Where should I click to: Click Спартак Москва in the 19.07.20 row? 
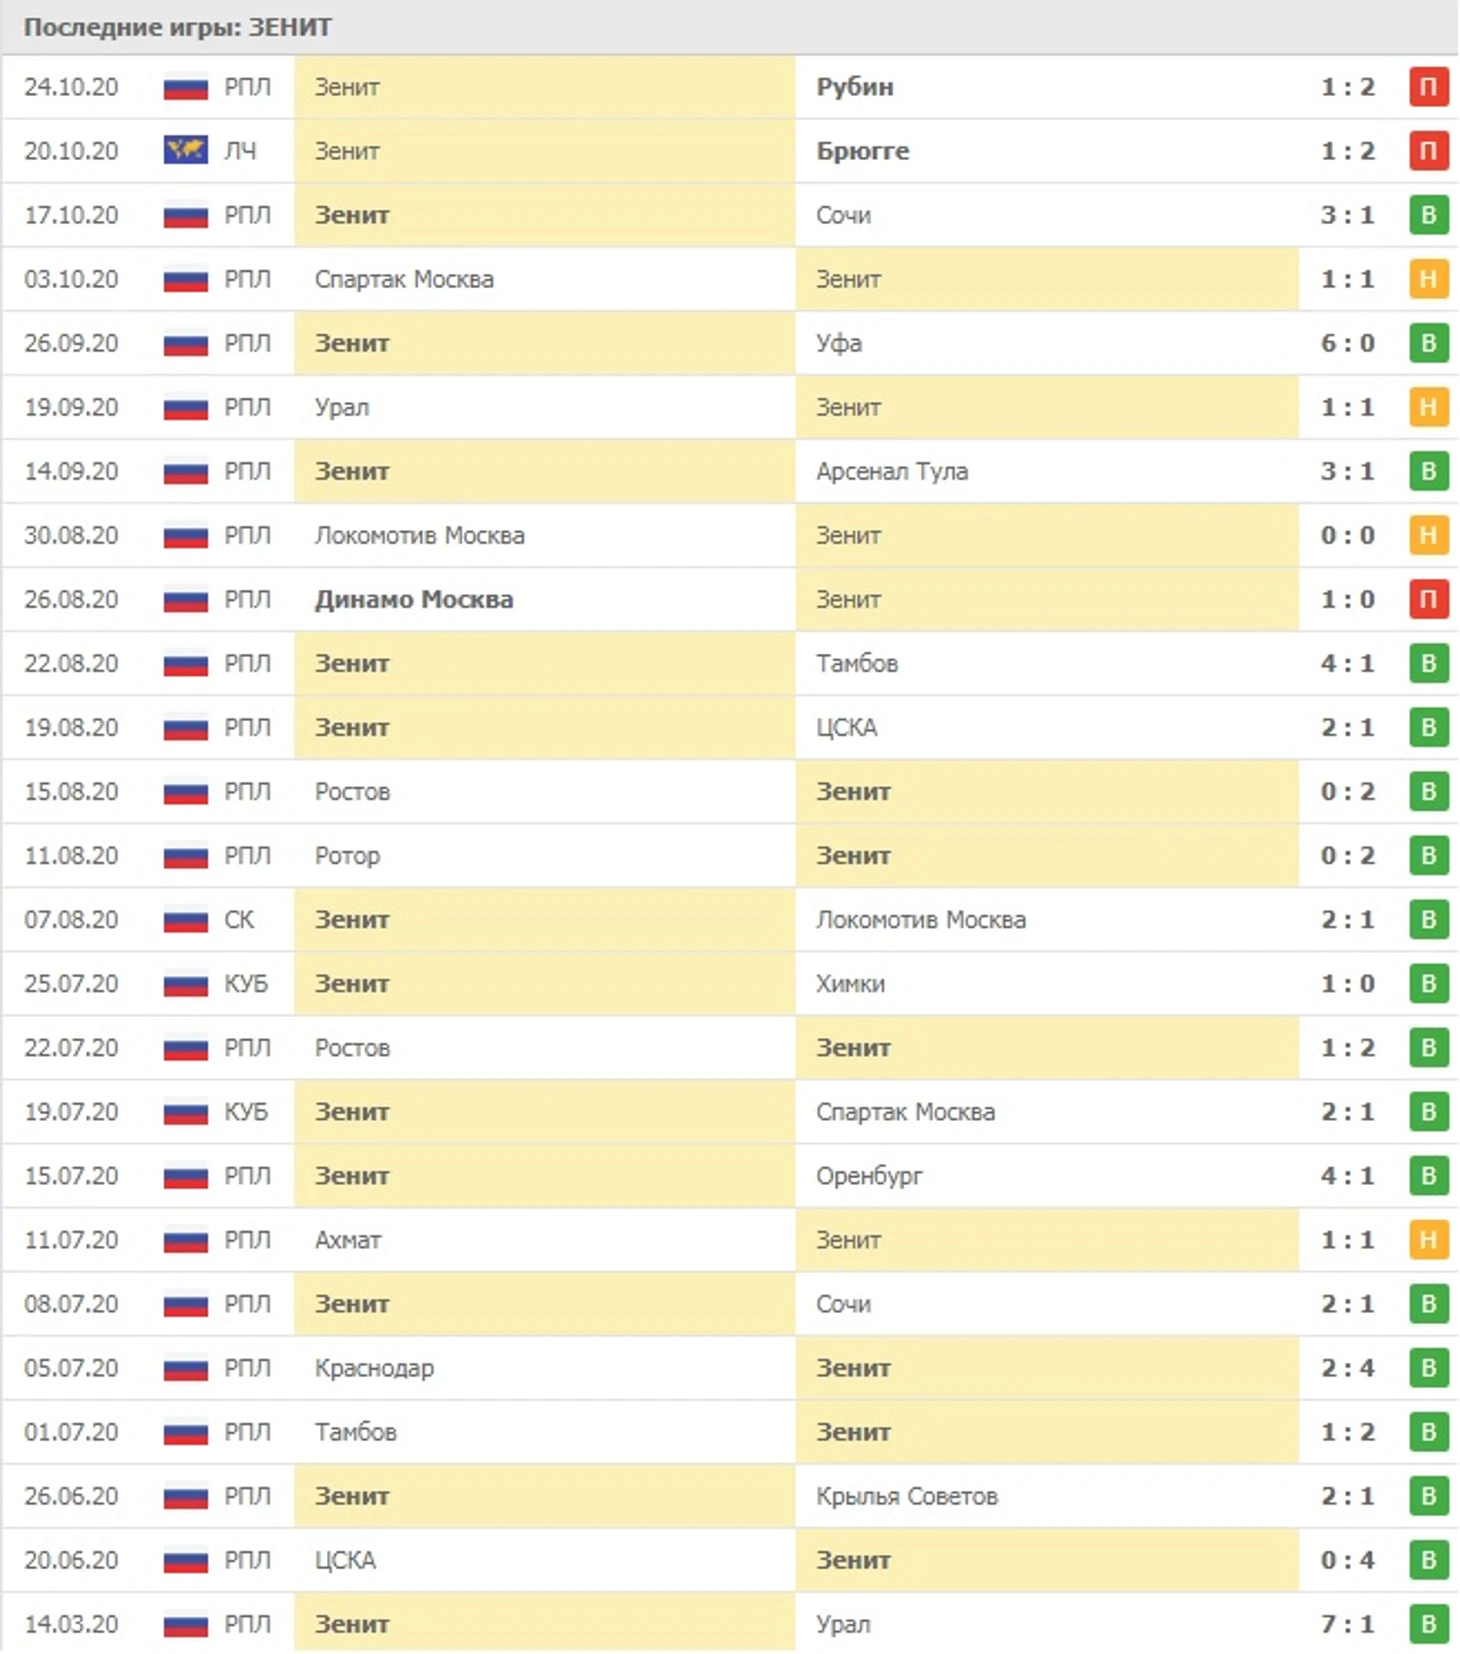coord(905,1111)
